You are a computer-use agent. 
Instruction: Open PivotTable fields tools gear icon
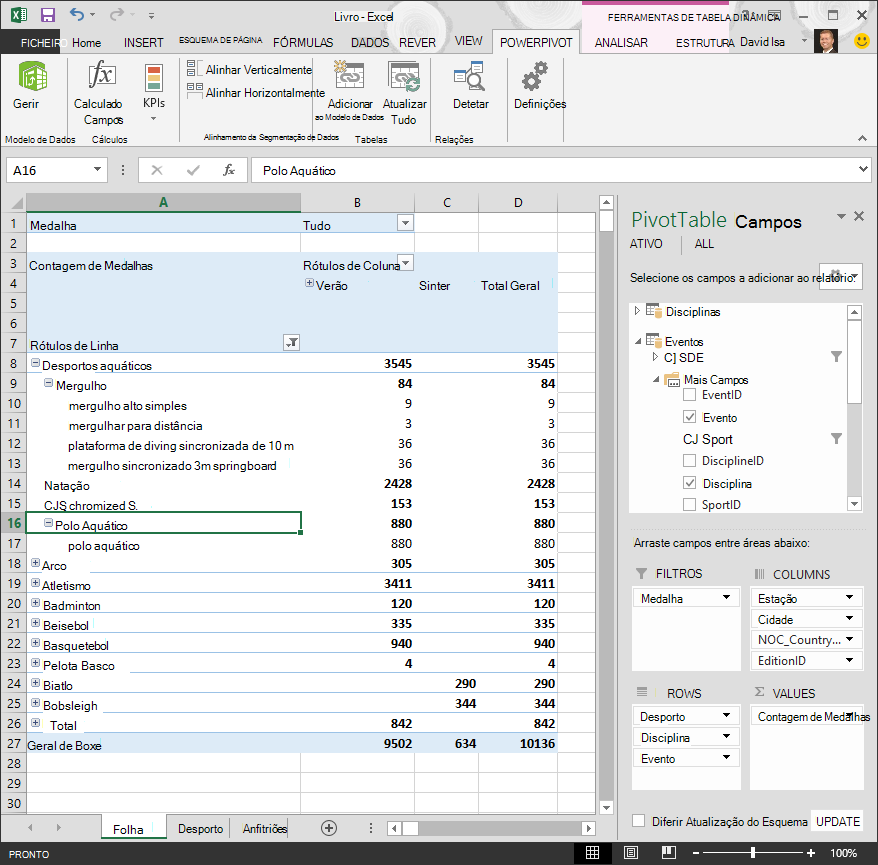[x=839, y=277]
